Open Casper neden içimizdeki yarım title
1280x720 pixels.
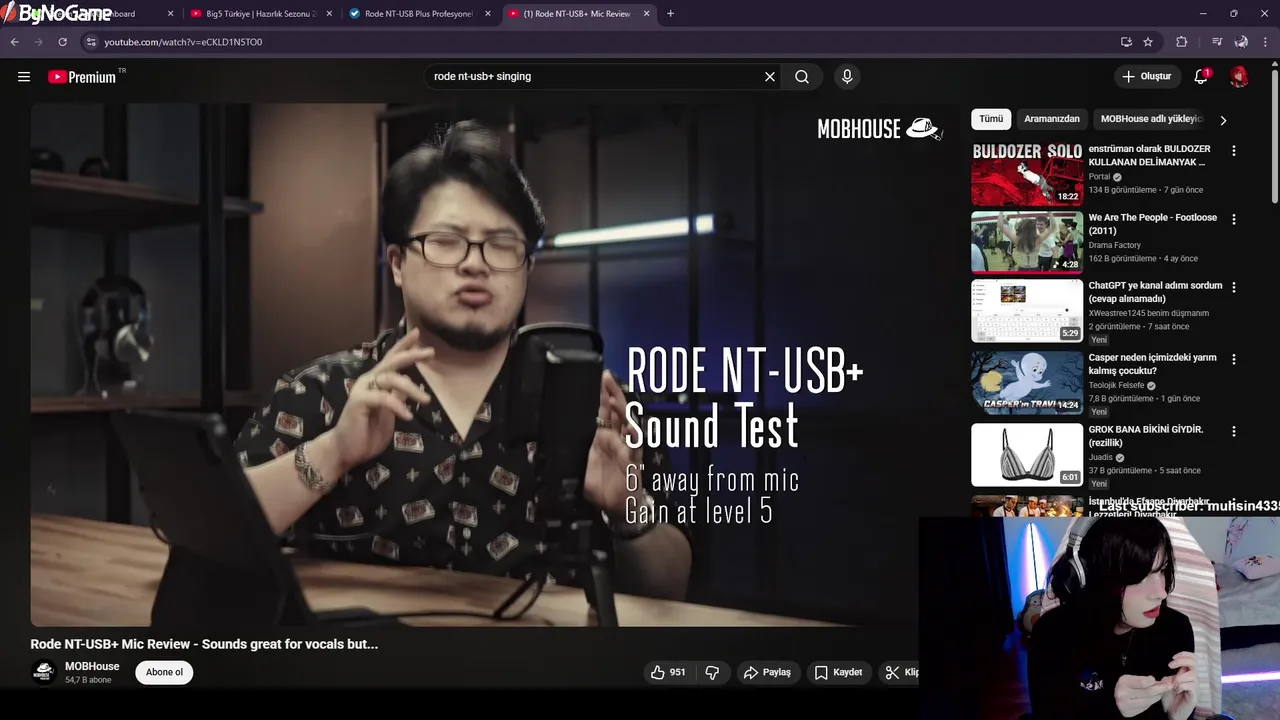click(1152, 364)
